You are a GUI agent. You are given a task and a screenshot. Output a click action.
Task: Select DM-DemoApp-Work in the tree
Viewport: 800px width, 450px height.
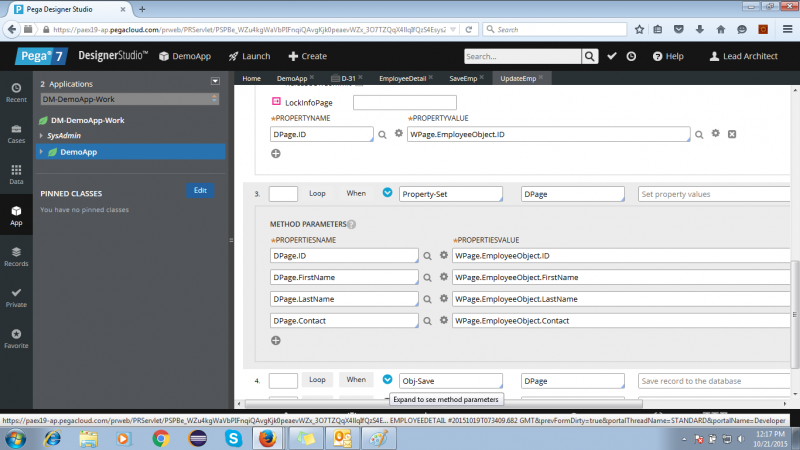pos(87,120)
